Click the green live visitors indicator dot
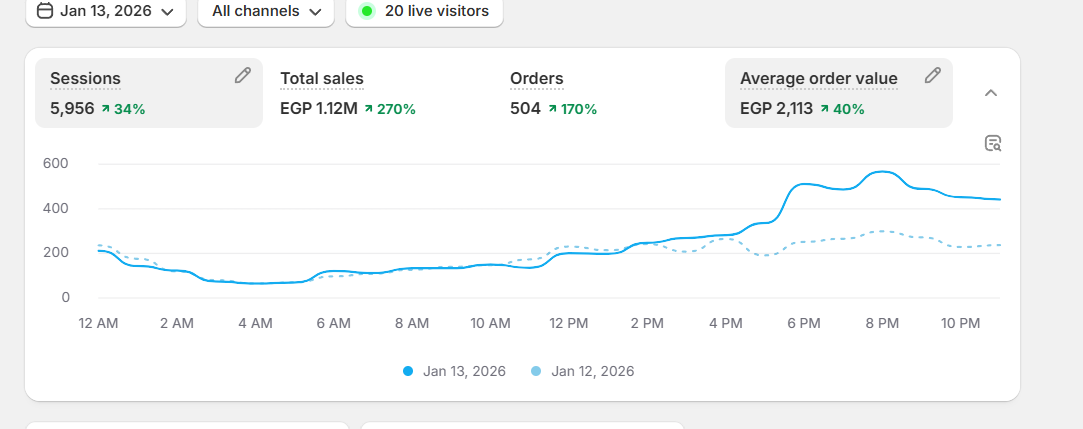Image resolution: width=1083 pixels, height=429 pixels. click(367, 12)
